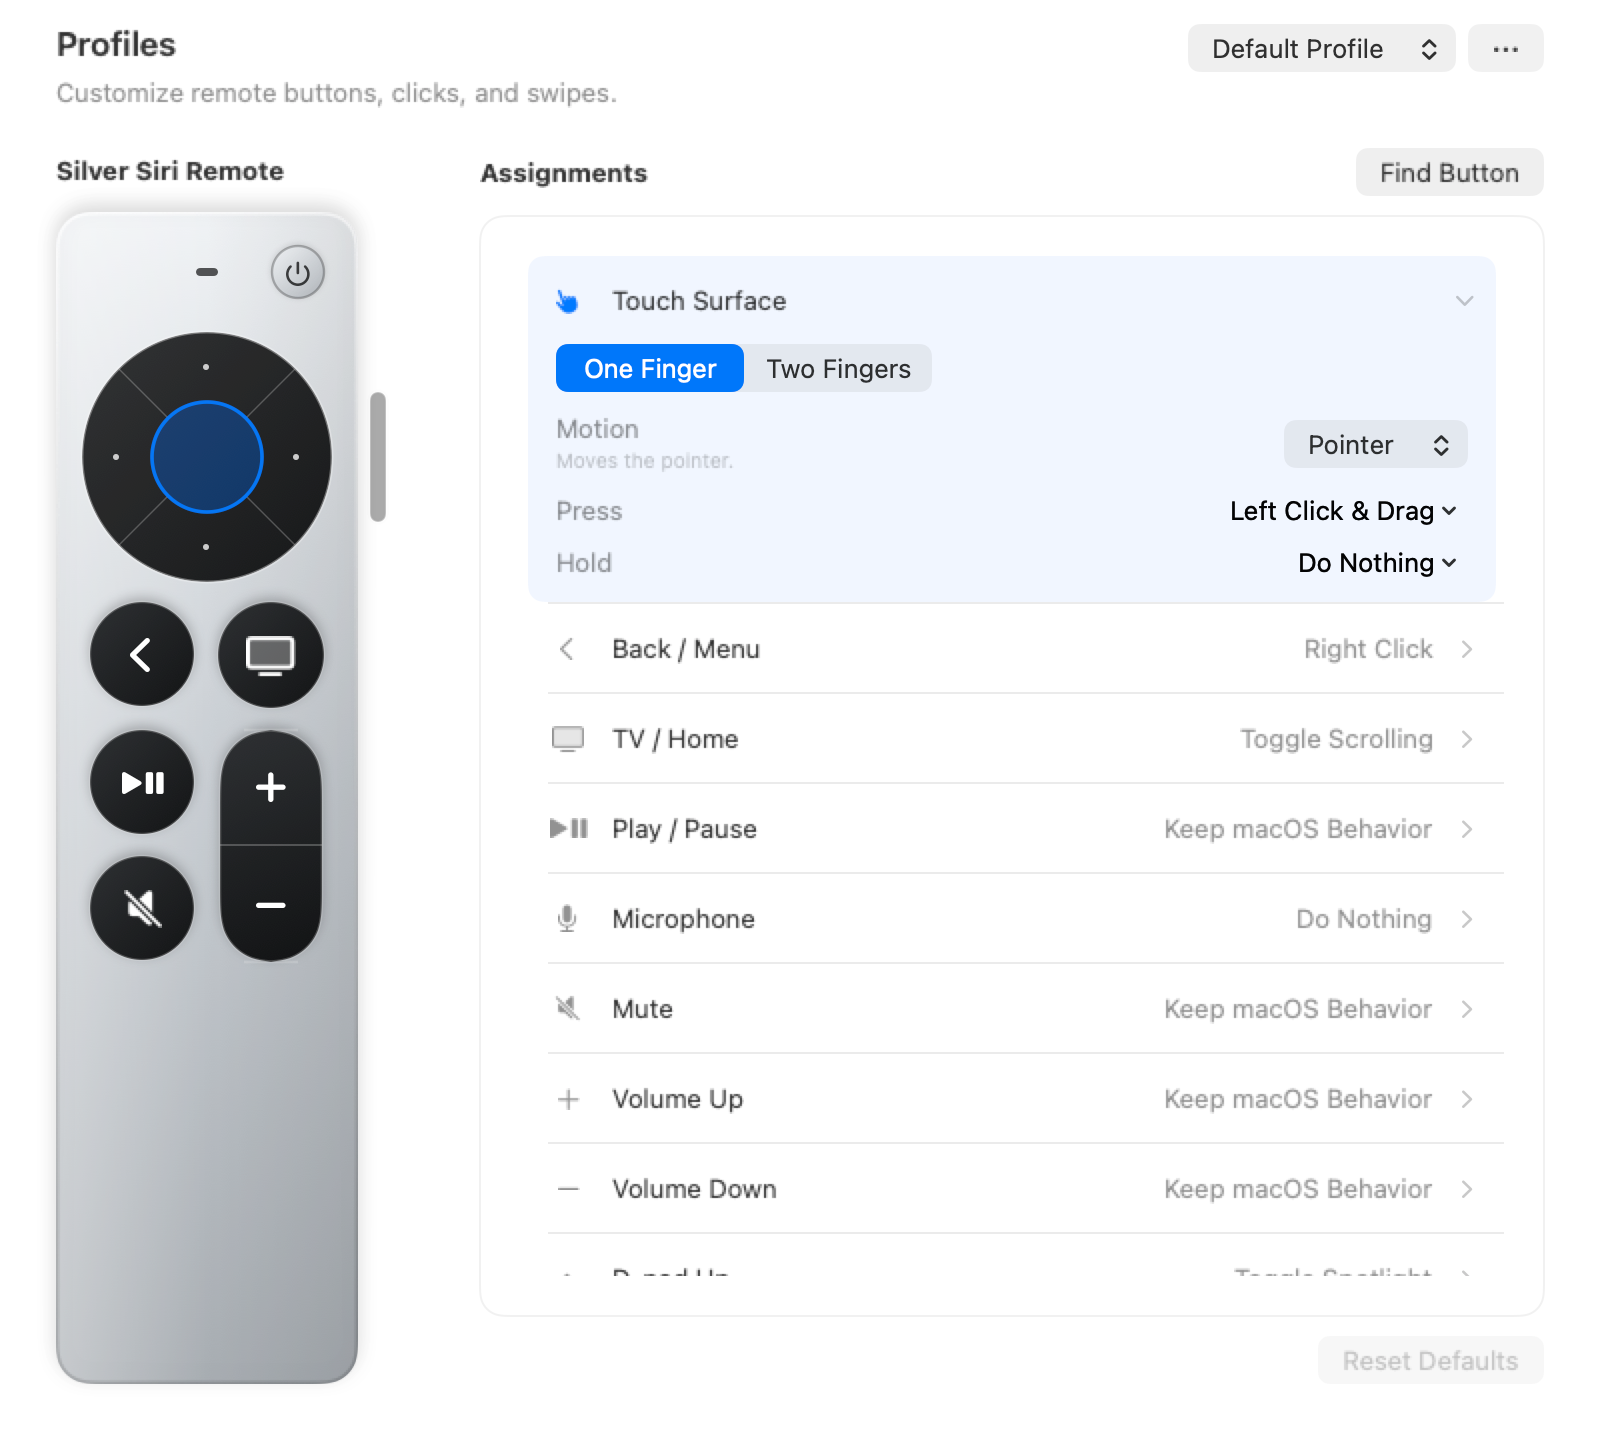Open the Press Left Click & Drag menu
1600x1440 pixels.
(x=1343, y=511)
